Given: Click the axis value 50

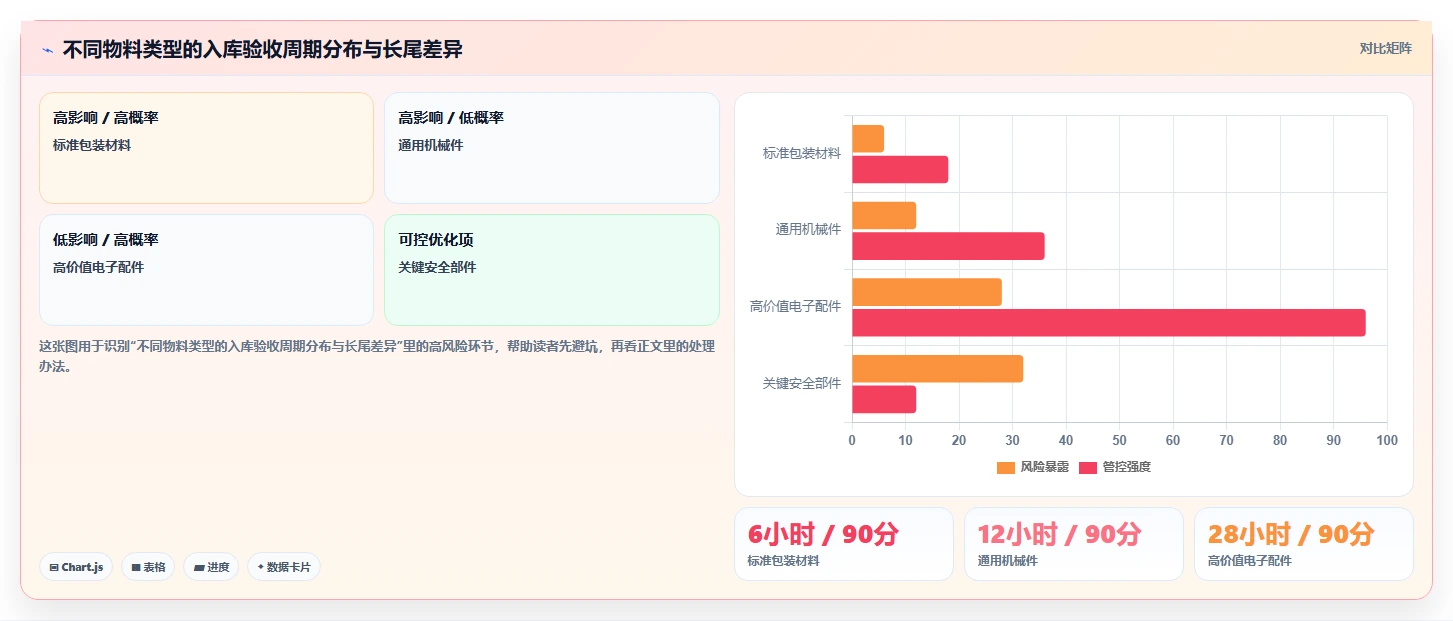Looking at the screenshot, I should click(x=1119, y=440).
